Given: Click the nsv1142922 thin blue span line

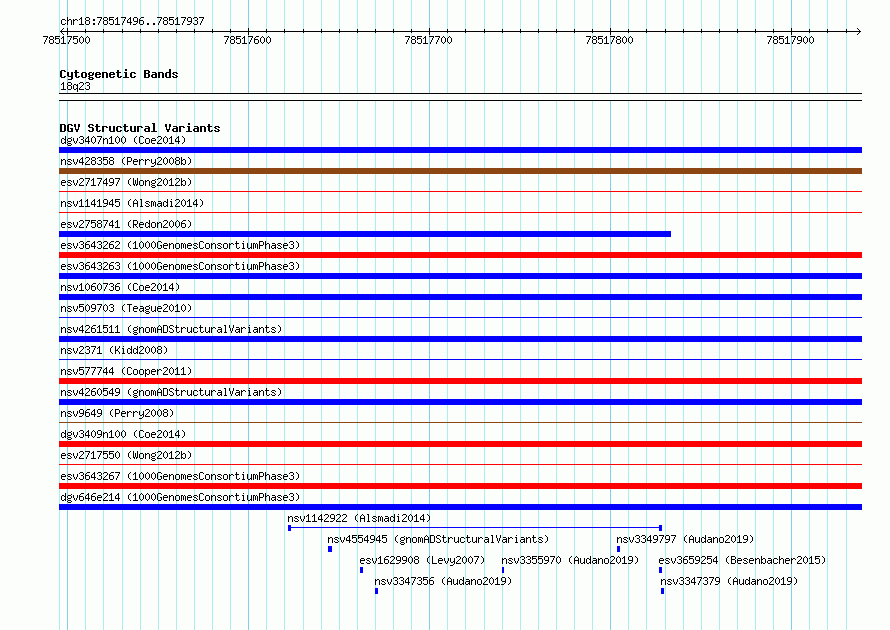Looking at the screenshot, I should tap(475, 528).
